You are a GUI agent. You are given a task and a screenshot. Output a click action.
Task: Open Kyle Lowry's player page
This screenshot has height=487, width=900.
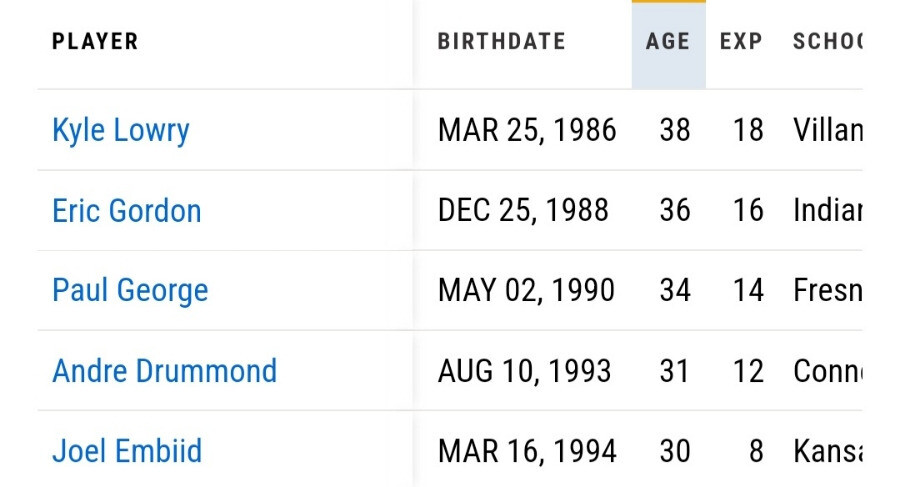[x=120, y=130]
